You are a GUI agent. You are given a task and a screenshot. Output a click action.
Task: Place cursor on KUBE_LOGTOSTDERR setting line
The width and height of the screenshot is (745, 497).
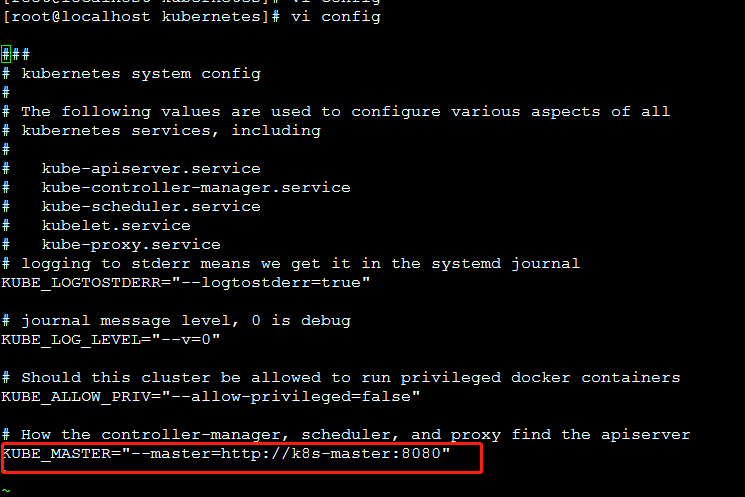[x=186, y=283]
